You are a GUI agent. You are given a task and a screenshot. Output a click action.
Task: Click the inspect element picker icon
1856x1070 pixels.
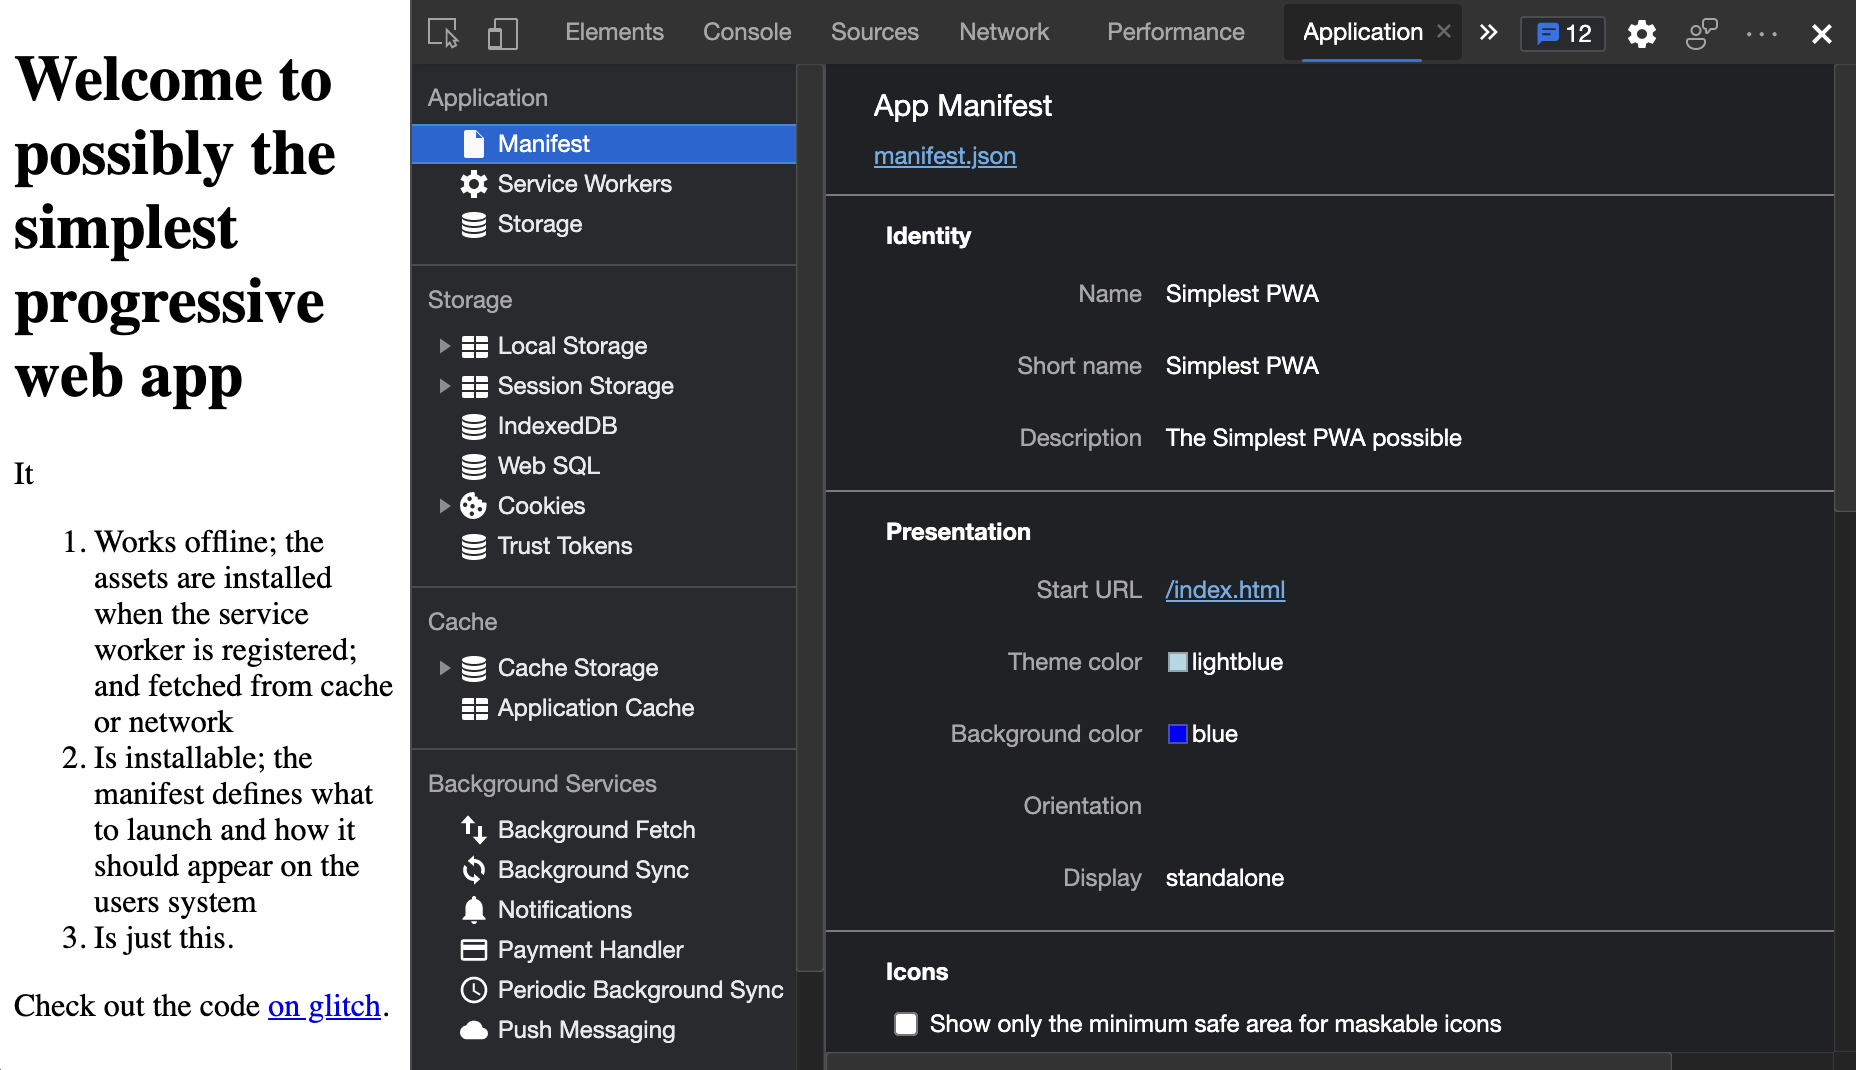point(443,33)
